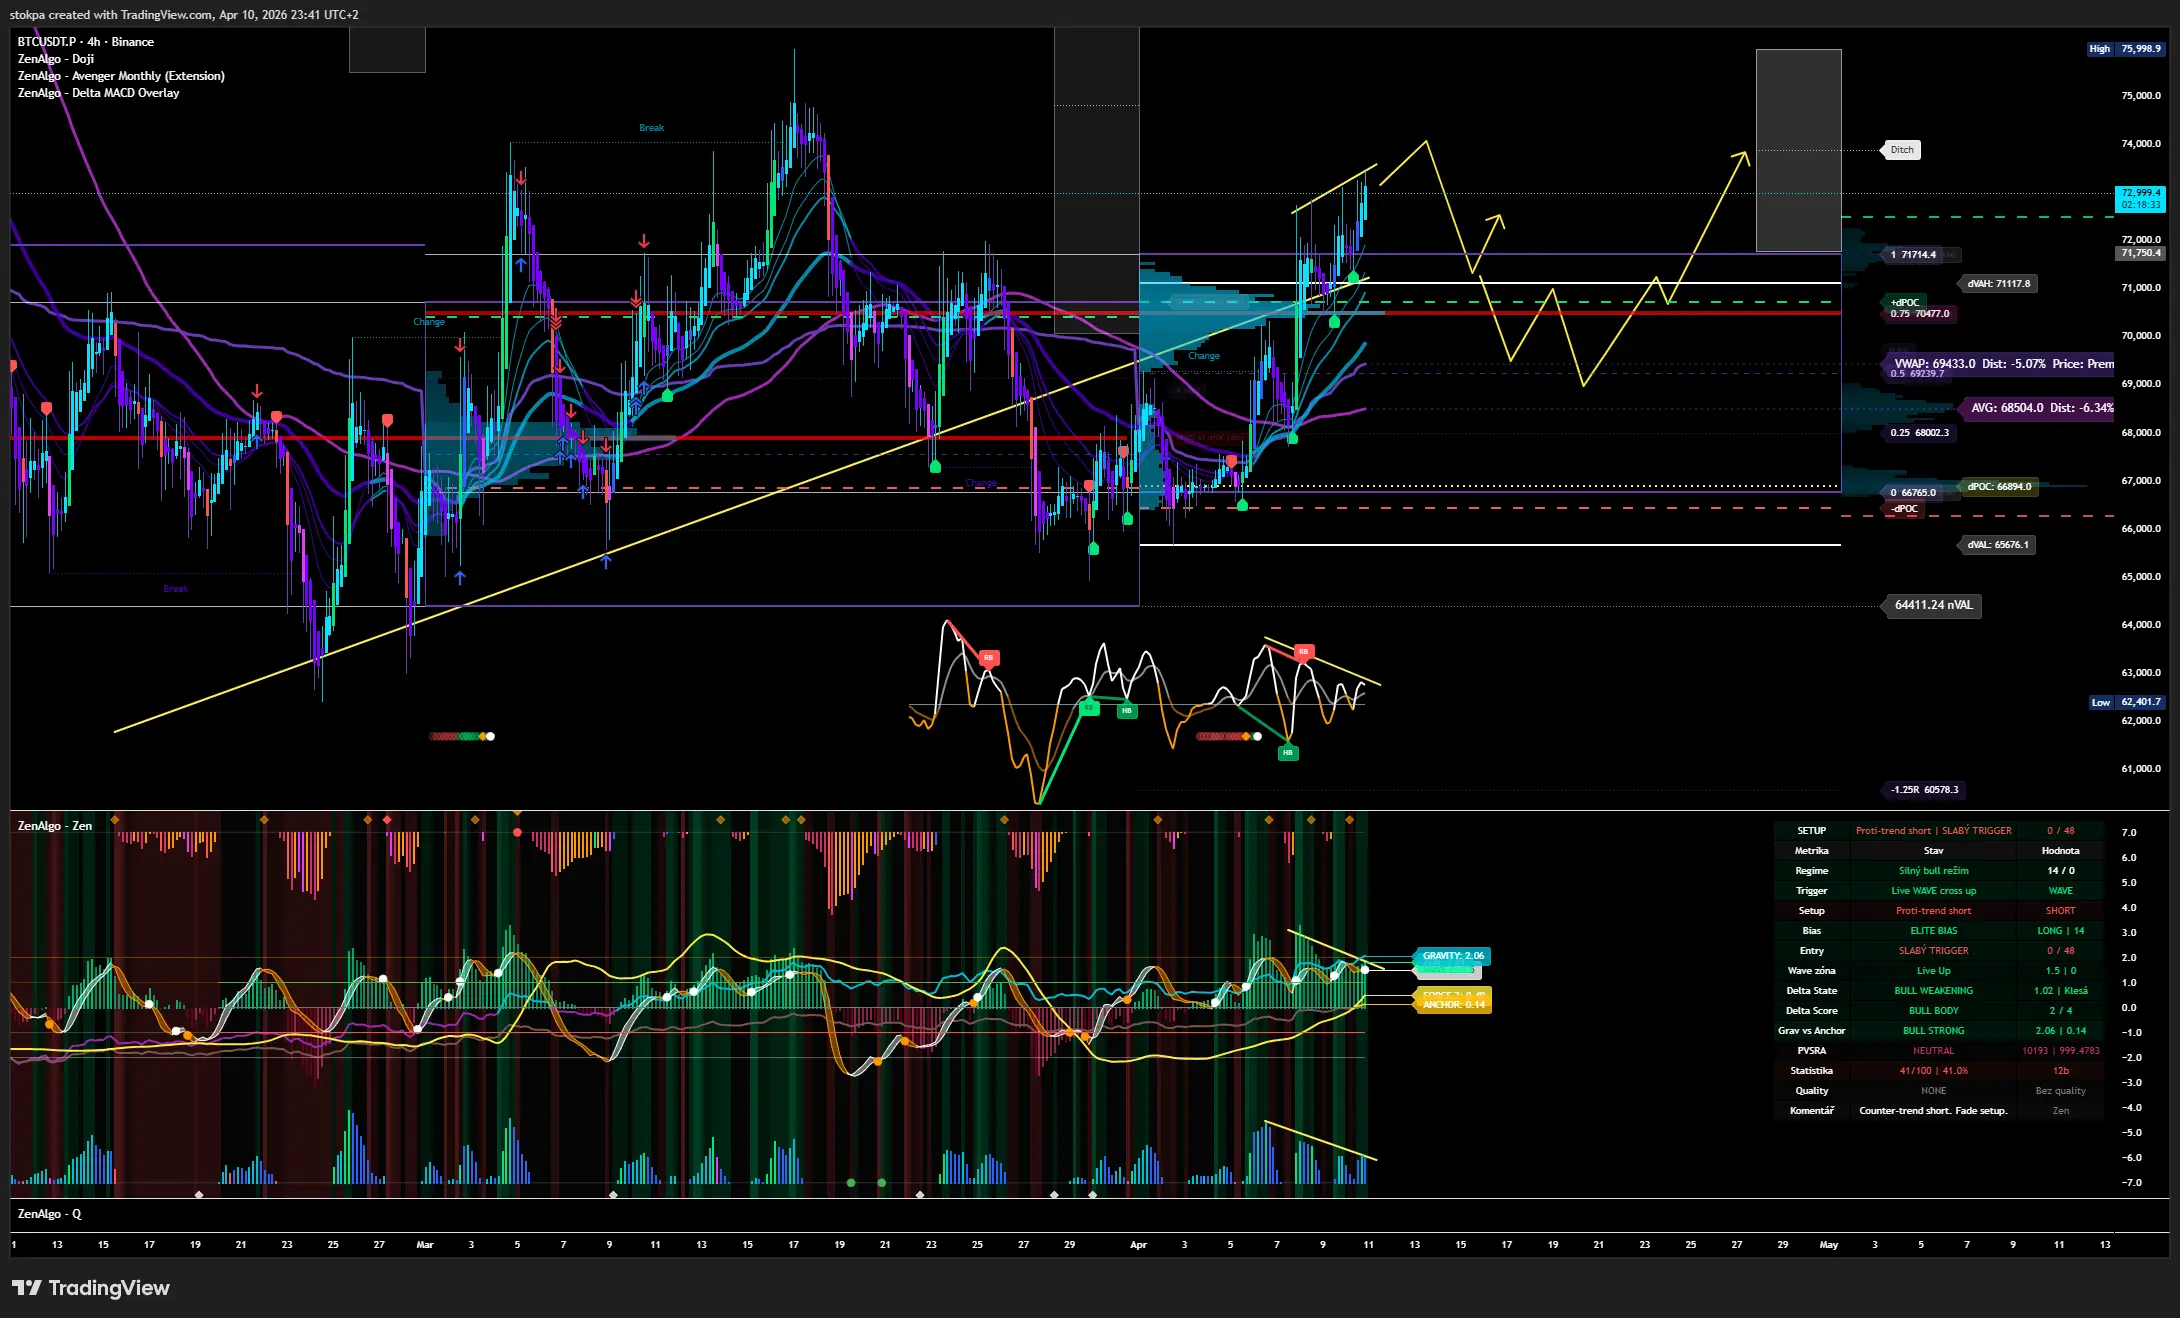This screenshot has width=2180, height=1318.
Task: Click the yellow ANCHOR: 0.14 indicator label
Action: (x=1453, y=1004)
